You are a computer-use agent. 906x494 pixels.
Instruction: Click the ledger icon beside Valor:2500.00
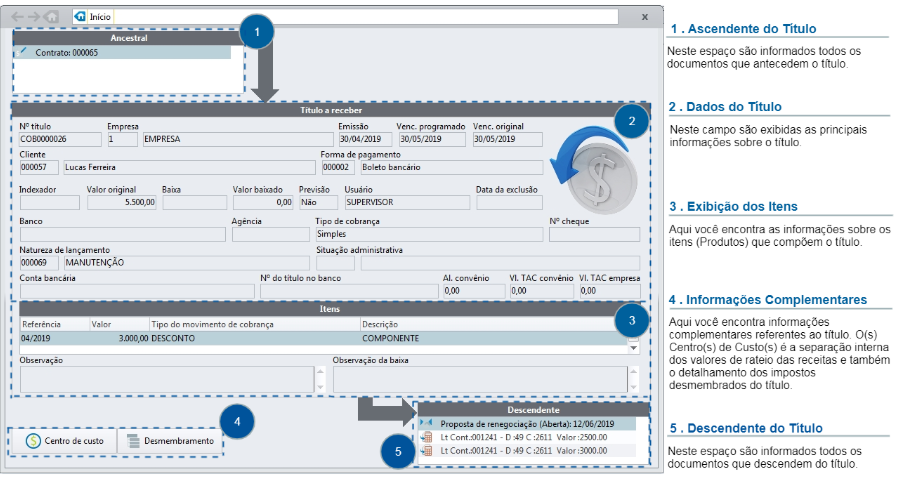(x=428, y=437)
